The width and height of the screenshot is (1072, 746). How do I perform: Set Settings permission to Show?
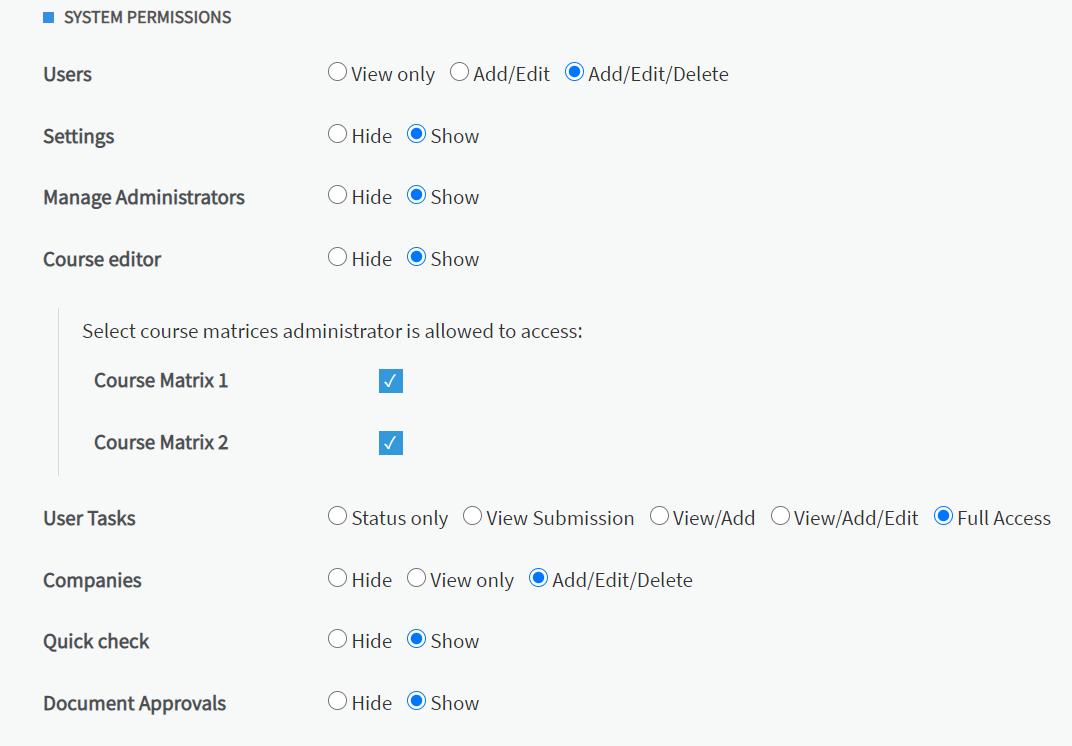(417, 135)
